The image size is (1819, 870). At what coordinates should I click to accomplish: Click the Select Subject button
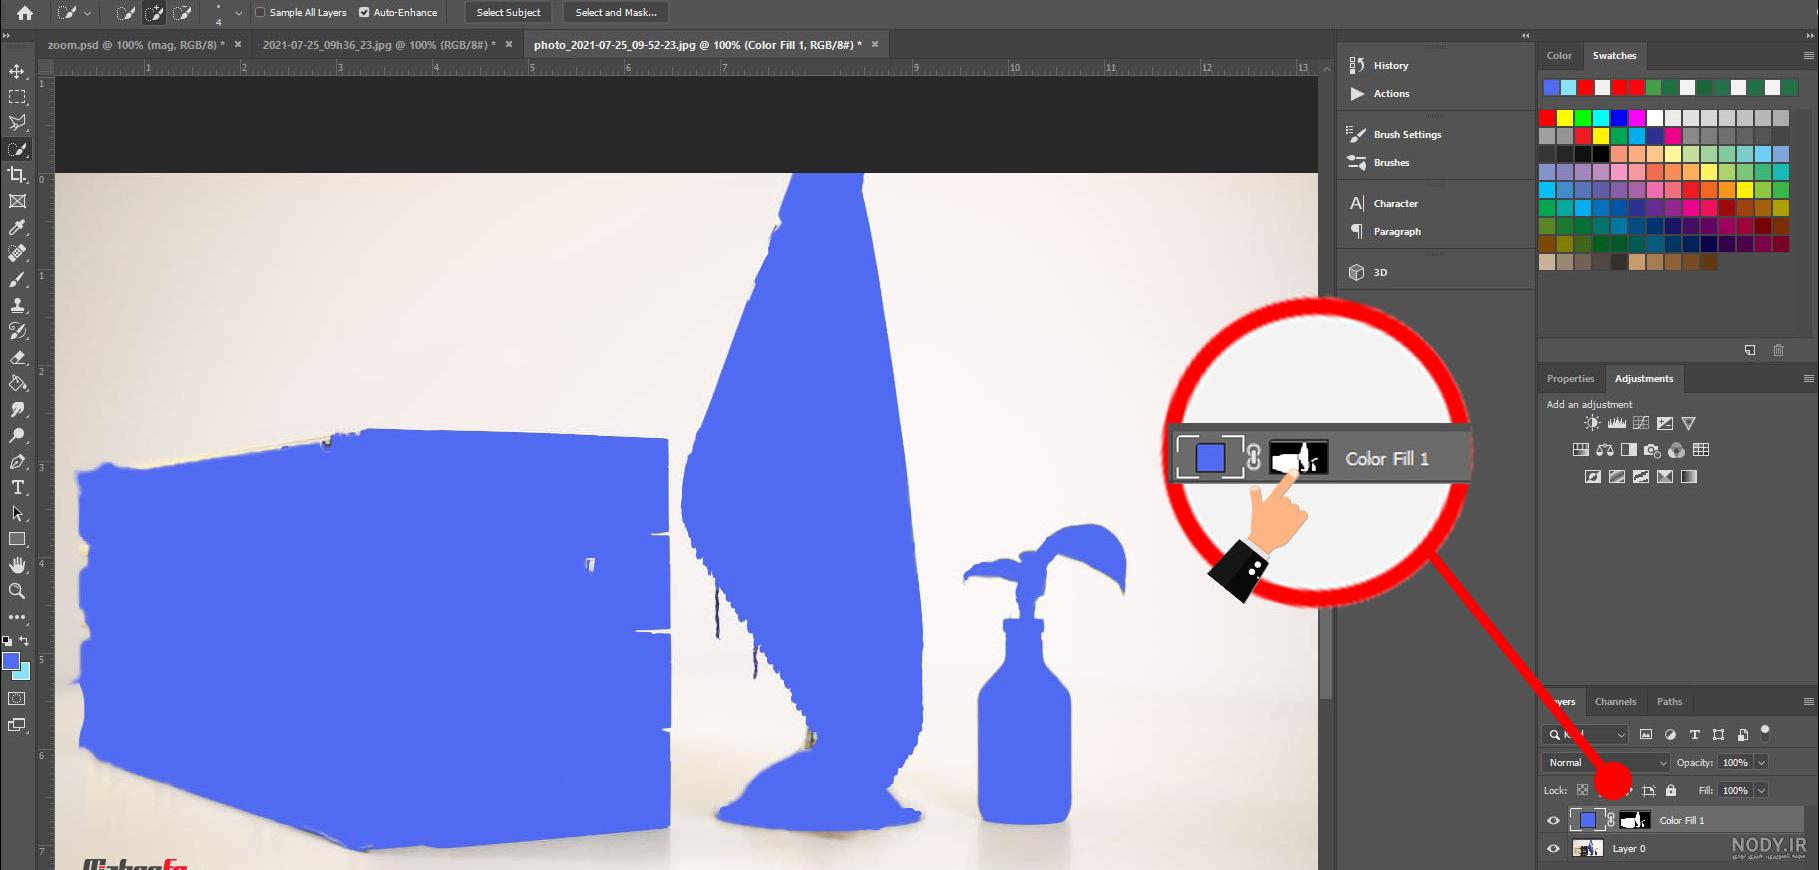click(x=508, y=12)
